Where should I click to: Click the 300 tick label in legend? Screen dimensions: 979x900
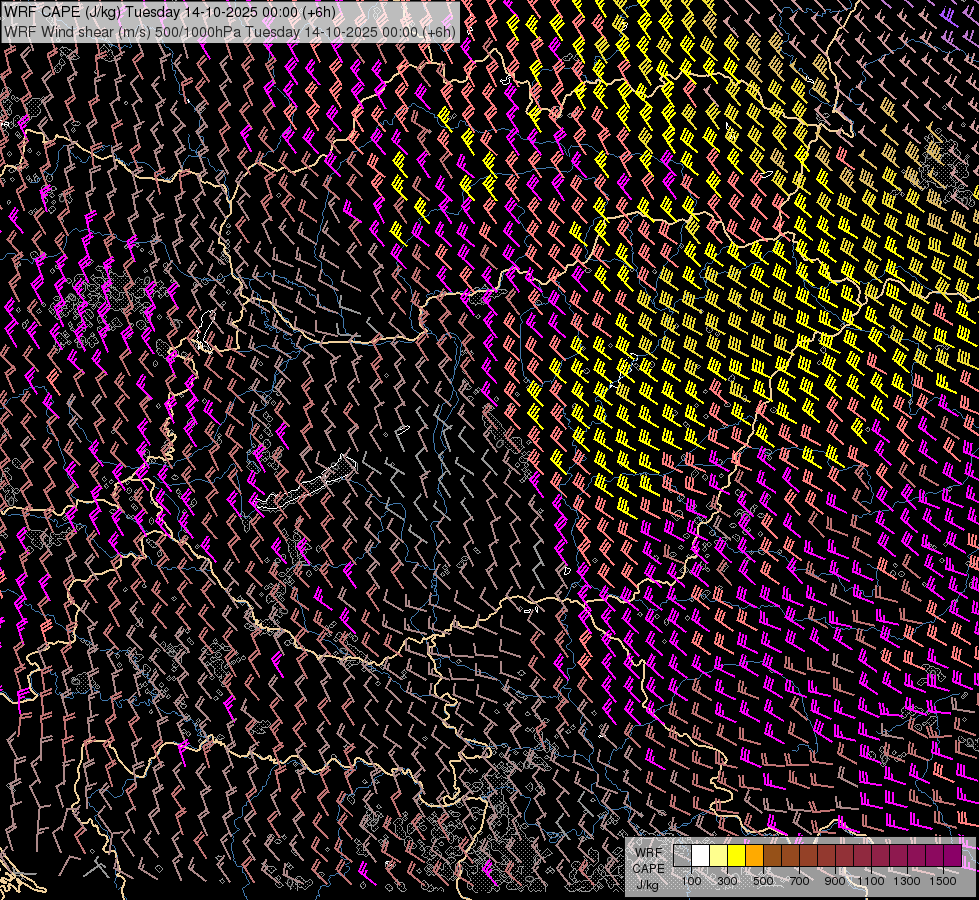[727, 881]
